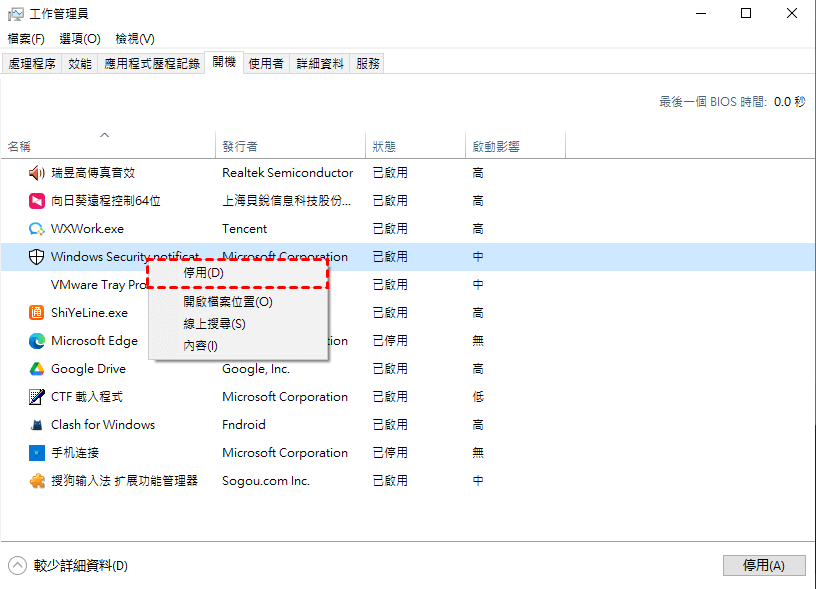Switch to the 應用程式歷程記錄 tab
Image resolution: width=816 pixels, height=589 pixels.
click(x=151, y=63)
